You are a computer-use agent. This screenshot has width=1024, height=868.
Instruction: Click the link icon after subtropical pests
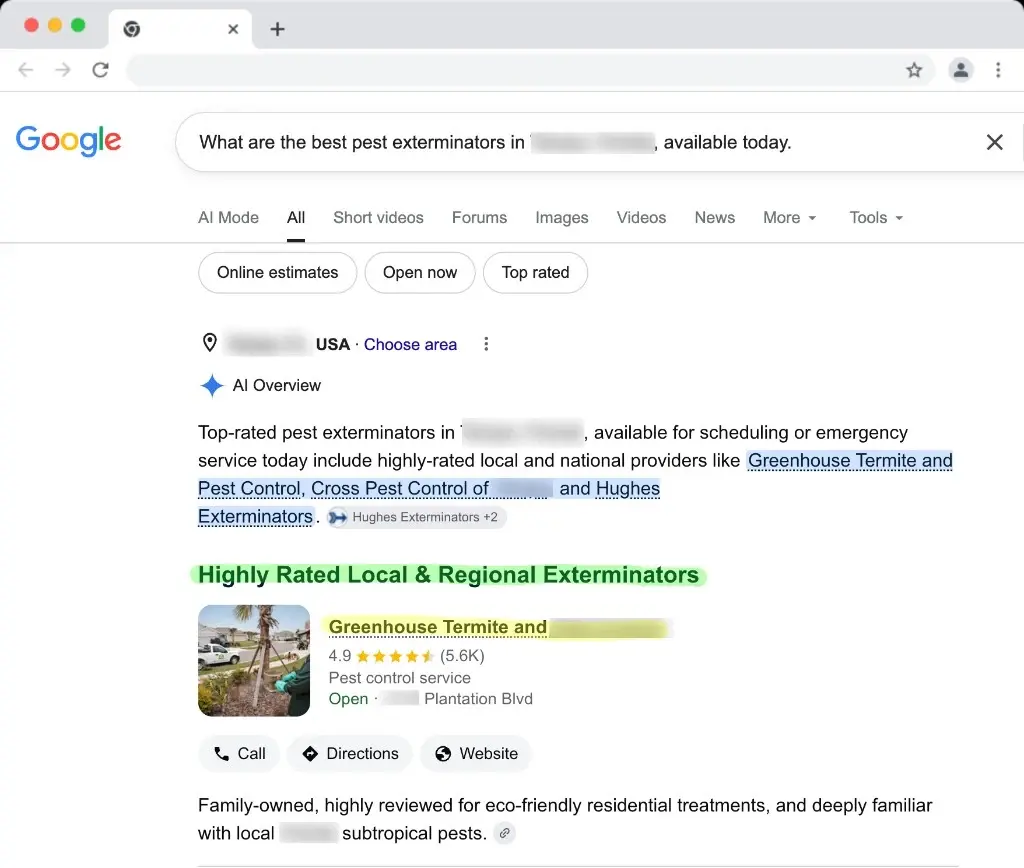pos(504,833)
